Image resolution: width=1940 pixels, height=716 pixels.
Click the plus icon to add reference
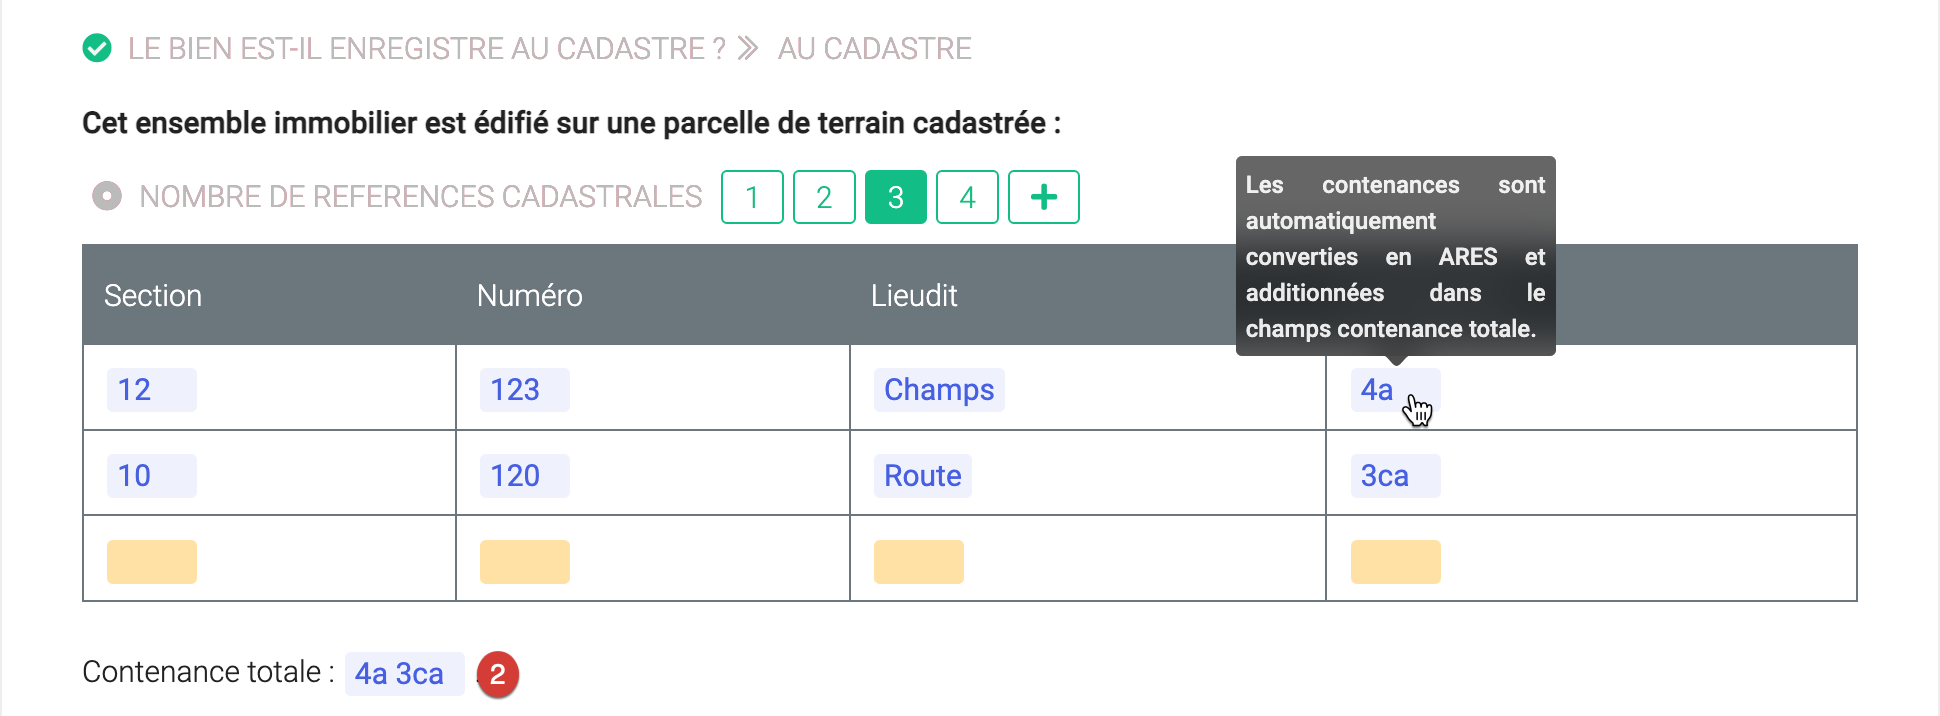(1043, 197)
